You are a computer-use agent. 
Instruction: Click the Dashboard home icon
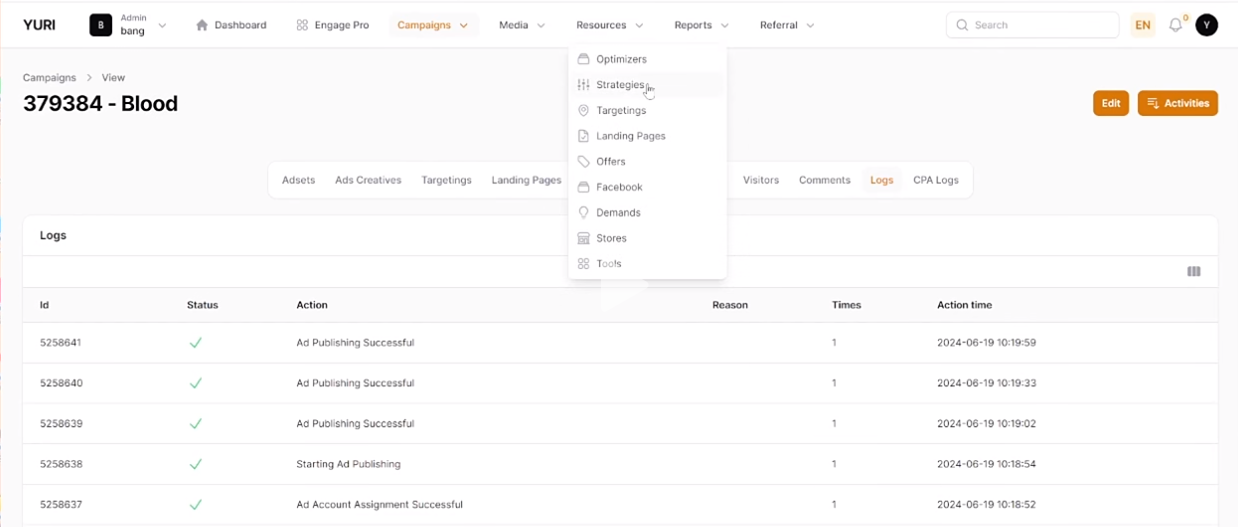(202, 25)
